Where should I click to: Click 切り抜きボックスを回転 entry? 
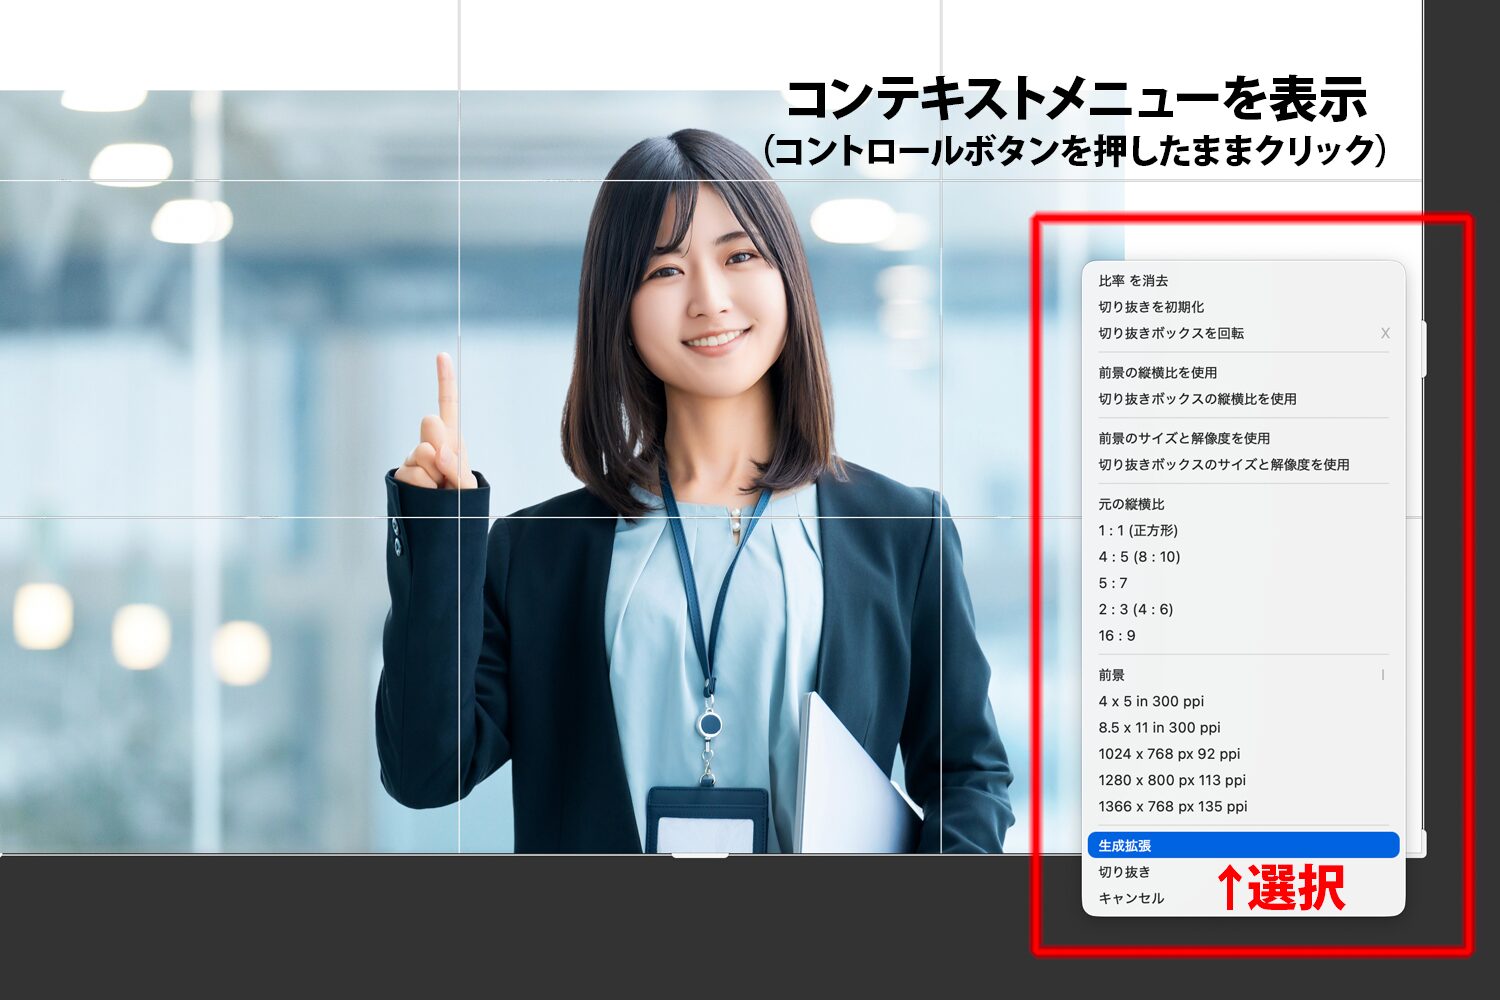click(x=1171, y=333)
